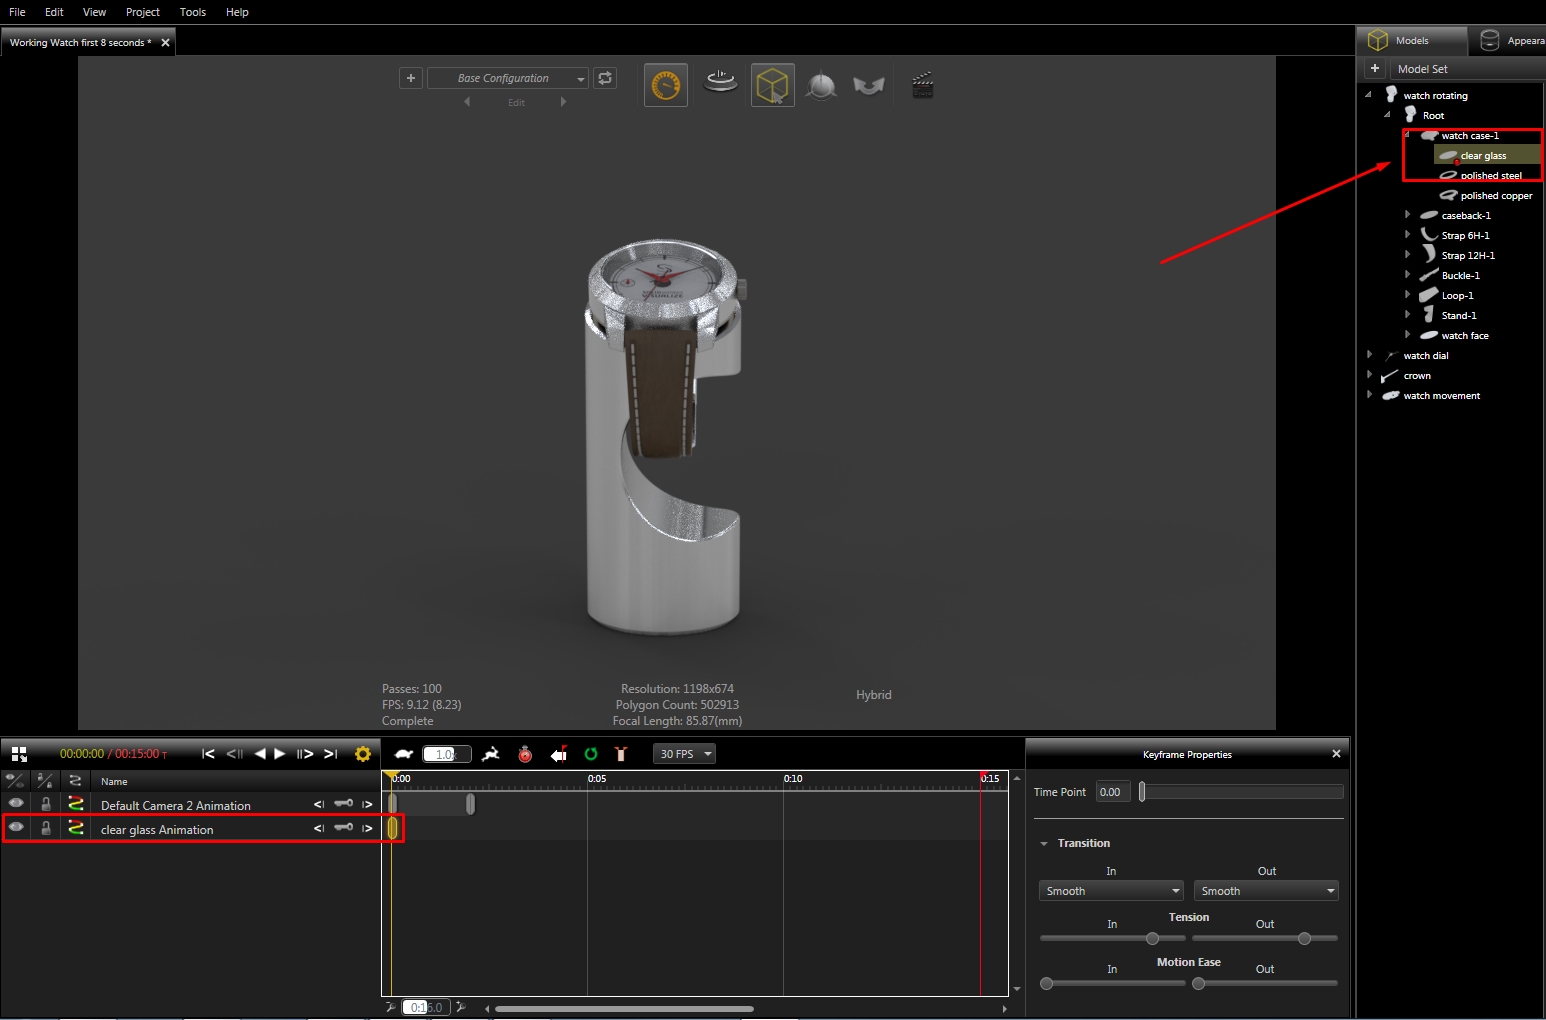This screenshot has width=1546, height=1020.
Task: Open the 30 FPS frame rate dropdown
Action: point(685,754)
